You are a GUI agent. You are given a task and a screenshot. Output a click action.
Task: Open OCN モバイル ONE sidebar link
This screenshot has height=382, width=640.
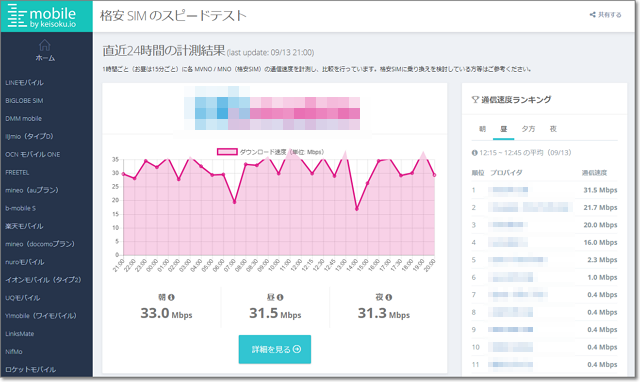(33, 154)
